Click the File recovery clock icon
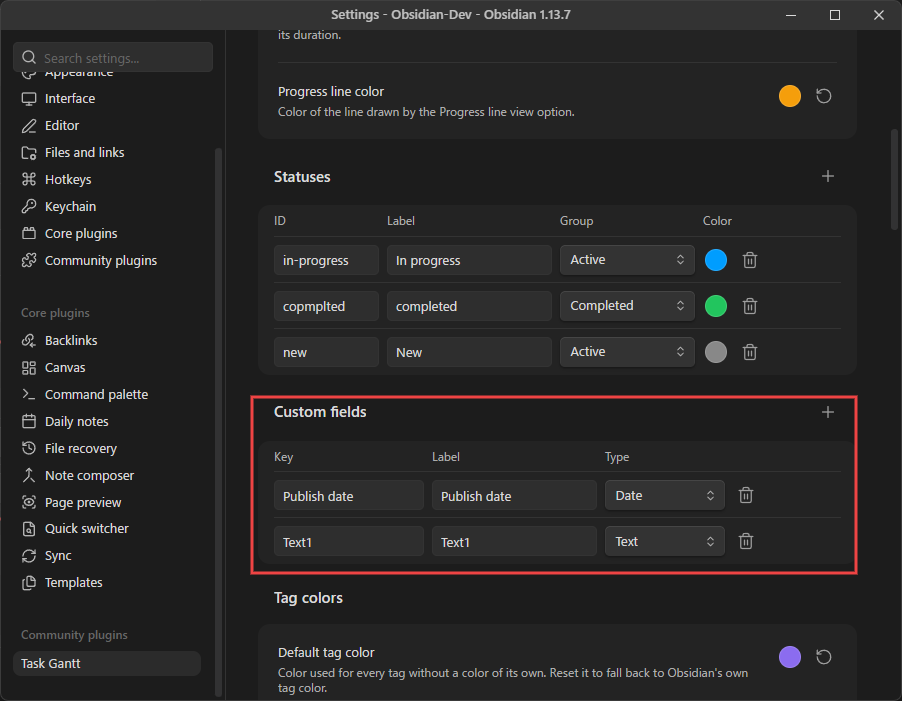902x701 pixels. coord(29,449)
